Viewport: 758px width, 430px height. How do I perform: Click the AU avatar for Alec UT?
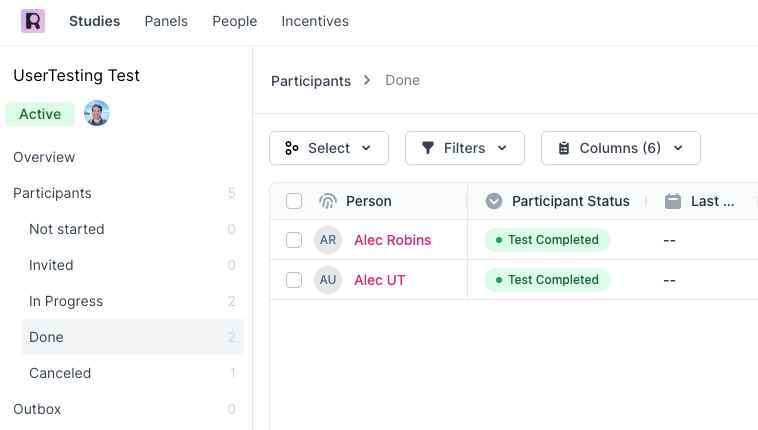pyautogui.click(x=328, y=280)
